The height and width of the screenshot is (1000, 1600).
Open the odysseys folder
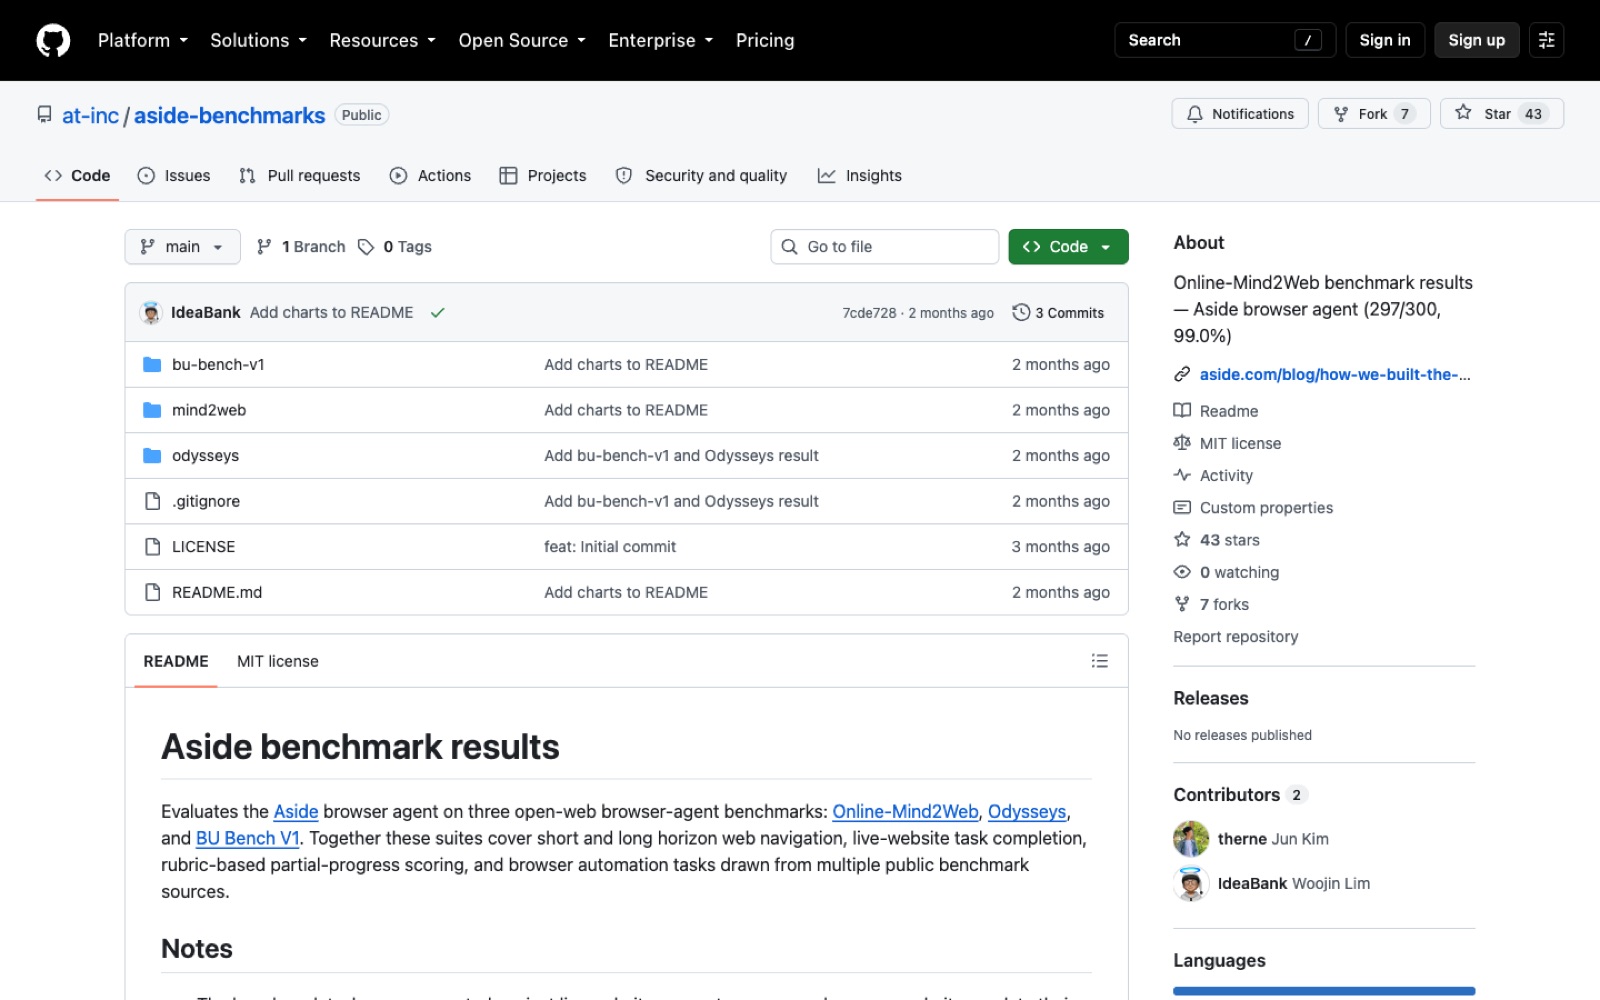click(x=205, y=456)
